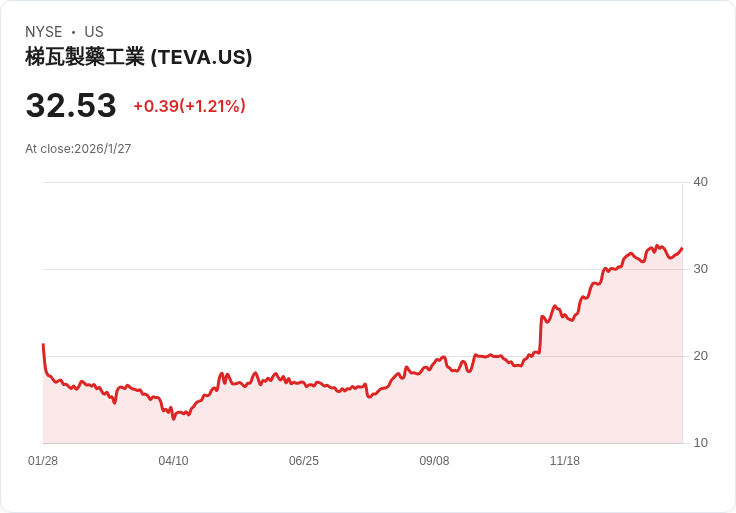Click the 30 y-axis price label
736x513 pixels.
(x=700, y=269)
